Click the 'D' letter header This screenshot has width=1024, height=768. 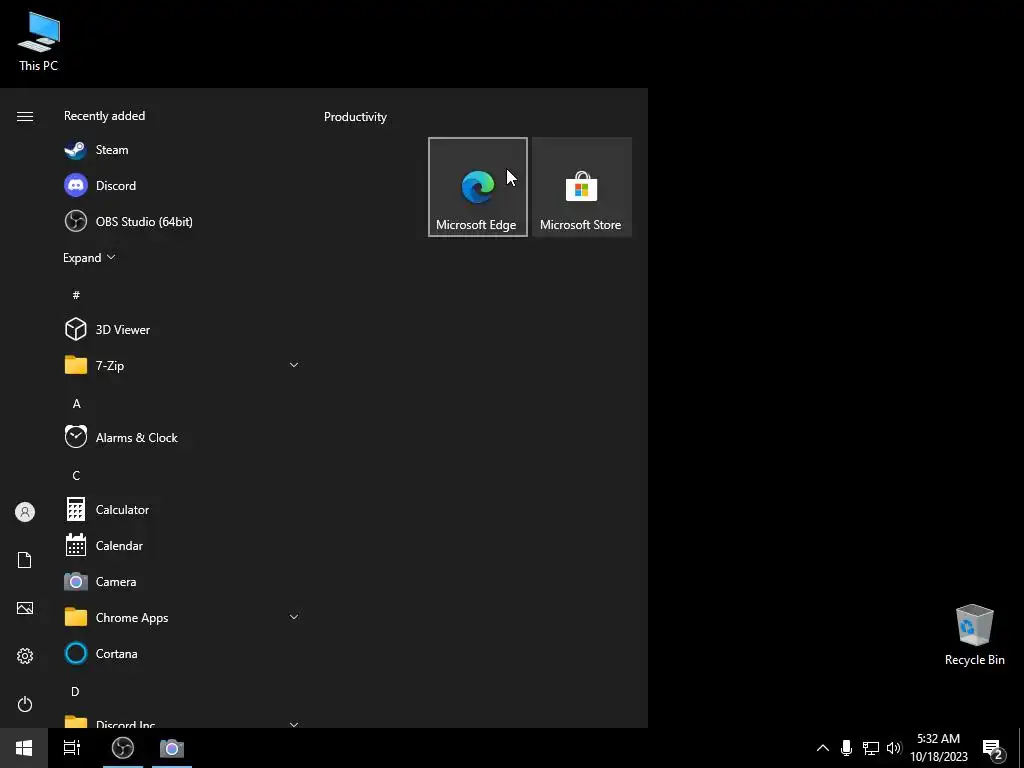[x=75, y=692]
